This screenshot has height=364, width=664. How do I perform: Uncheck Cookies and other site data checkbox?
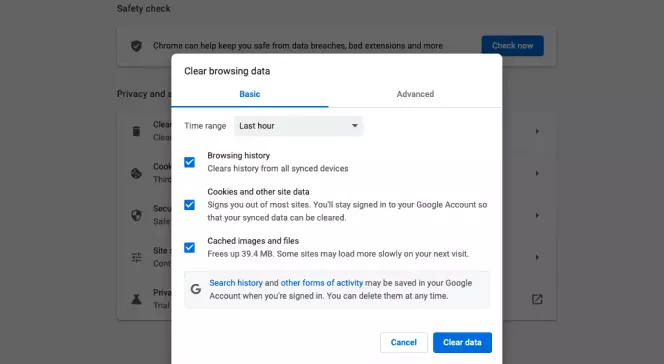tap(189, 205)
